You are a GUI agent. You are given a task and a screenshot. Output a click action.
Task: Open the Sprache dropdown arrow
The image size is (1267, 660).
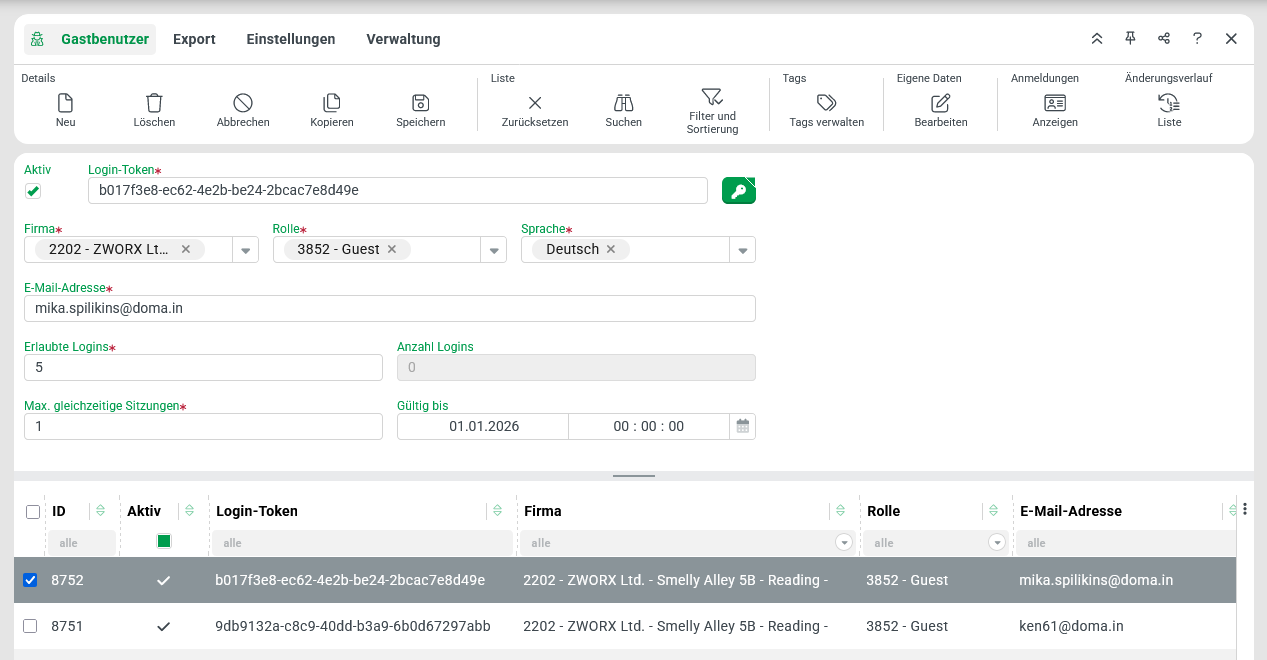(x=742, y=250)
